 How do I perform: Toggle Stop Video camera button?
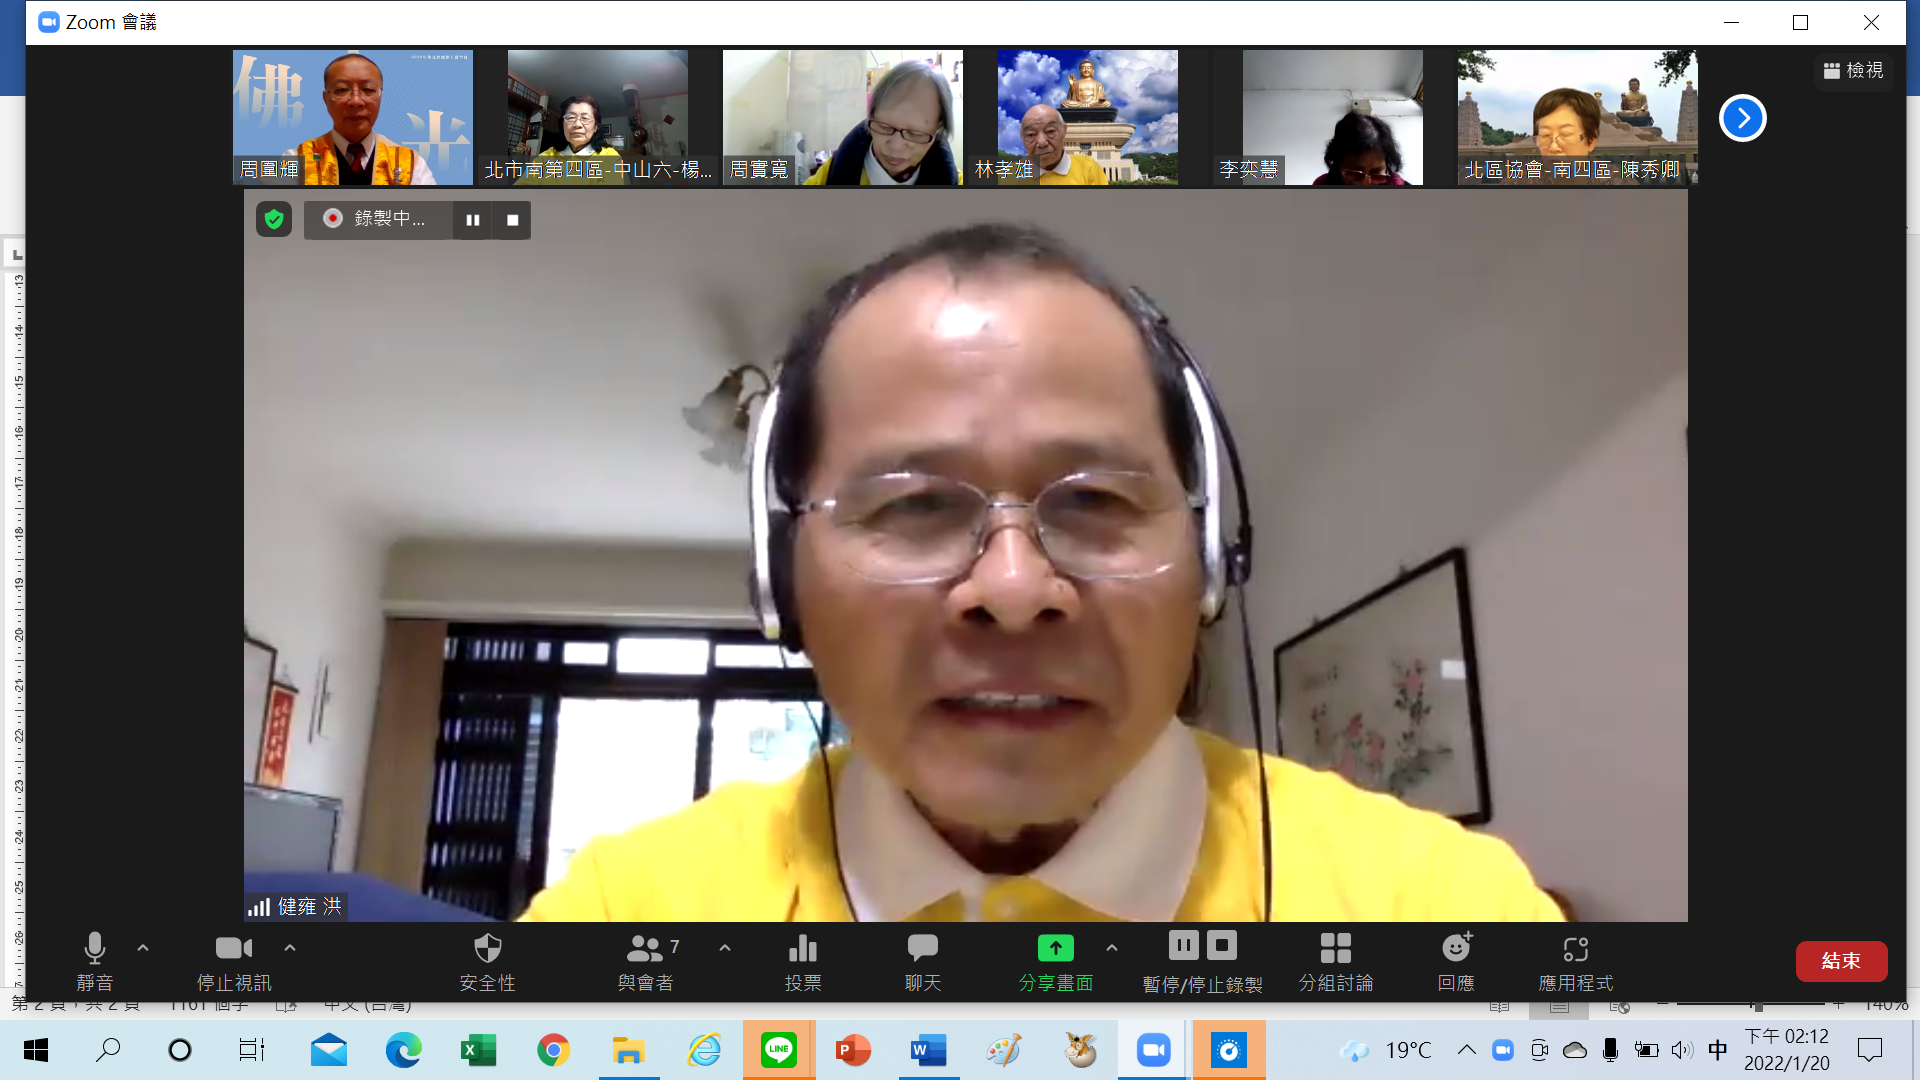pyautogui.click(x=233, y=948)
